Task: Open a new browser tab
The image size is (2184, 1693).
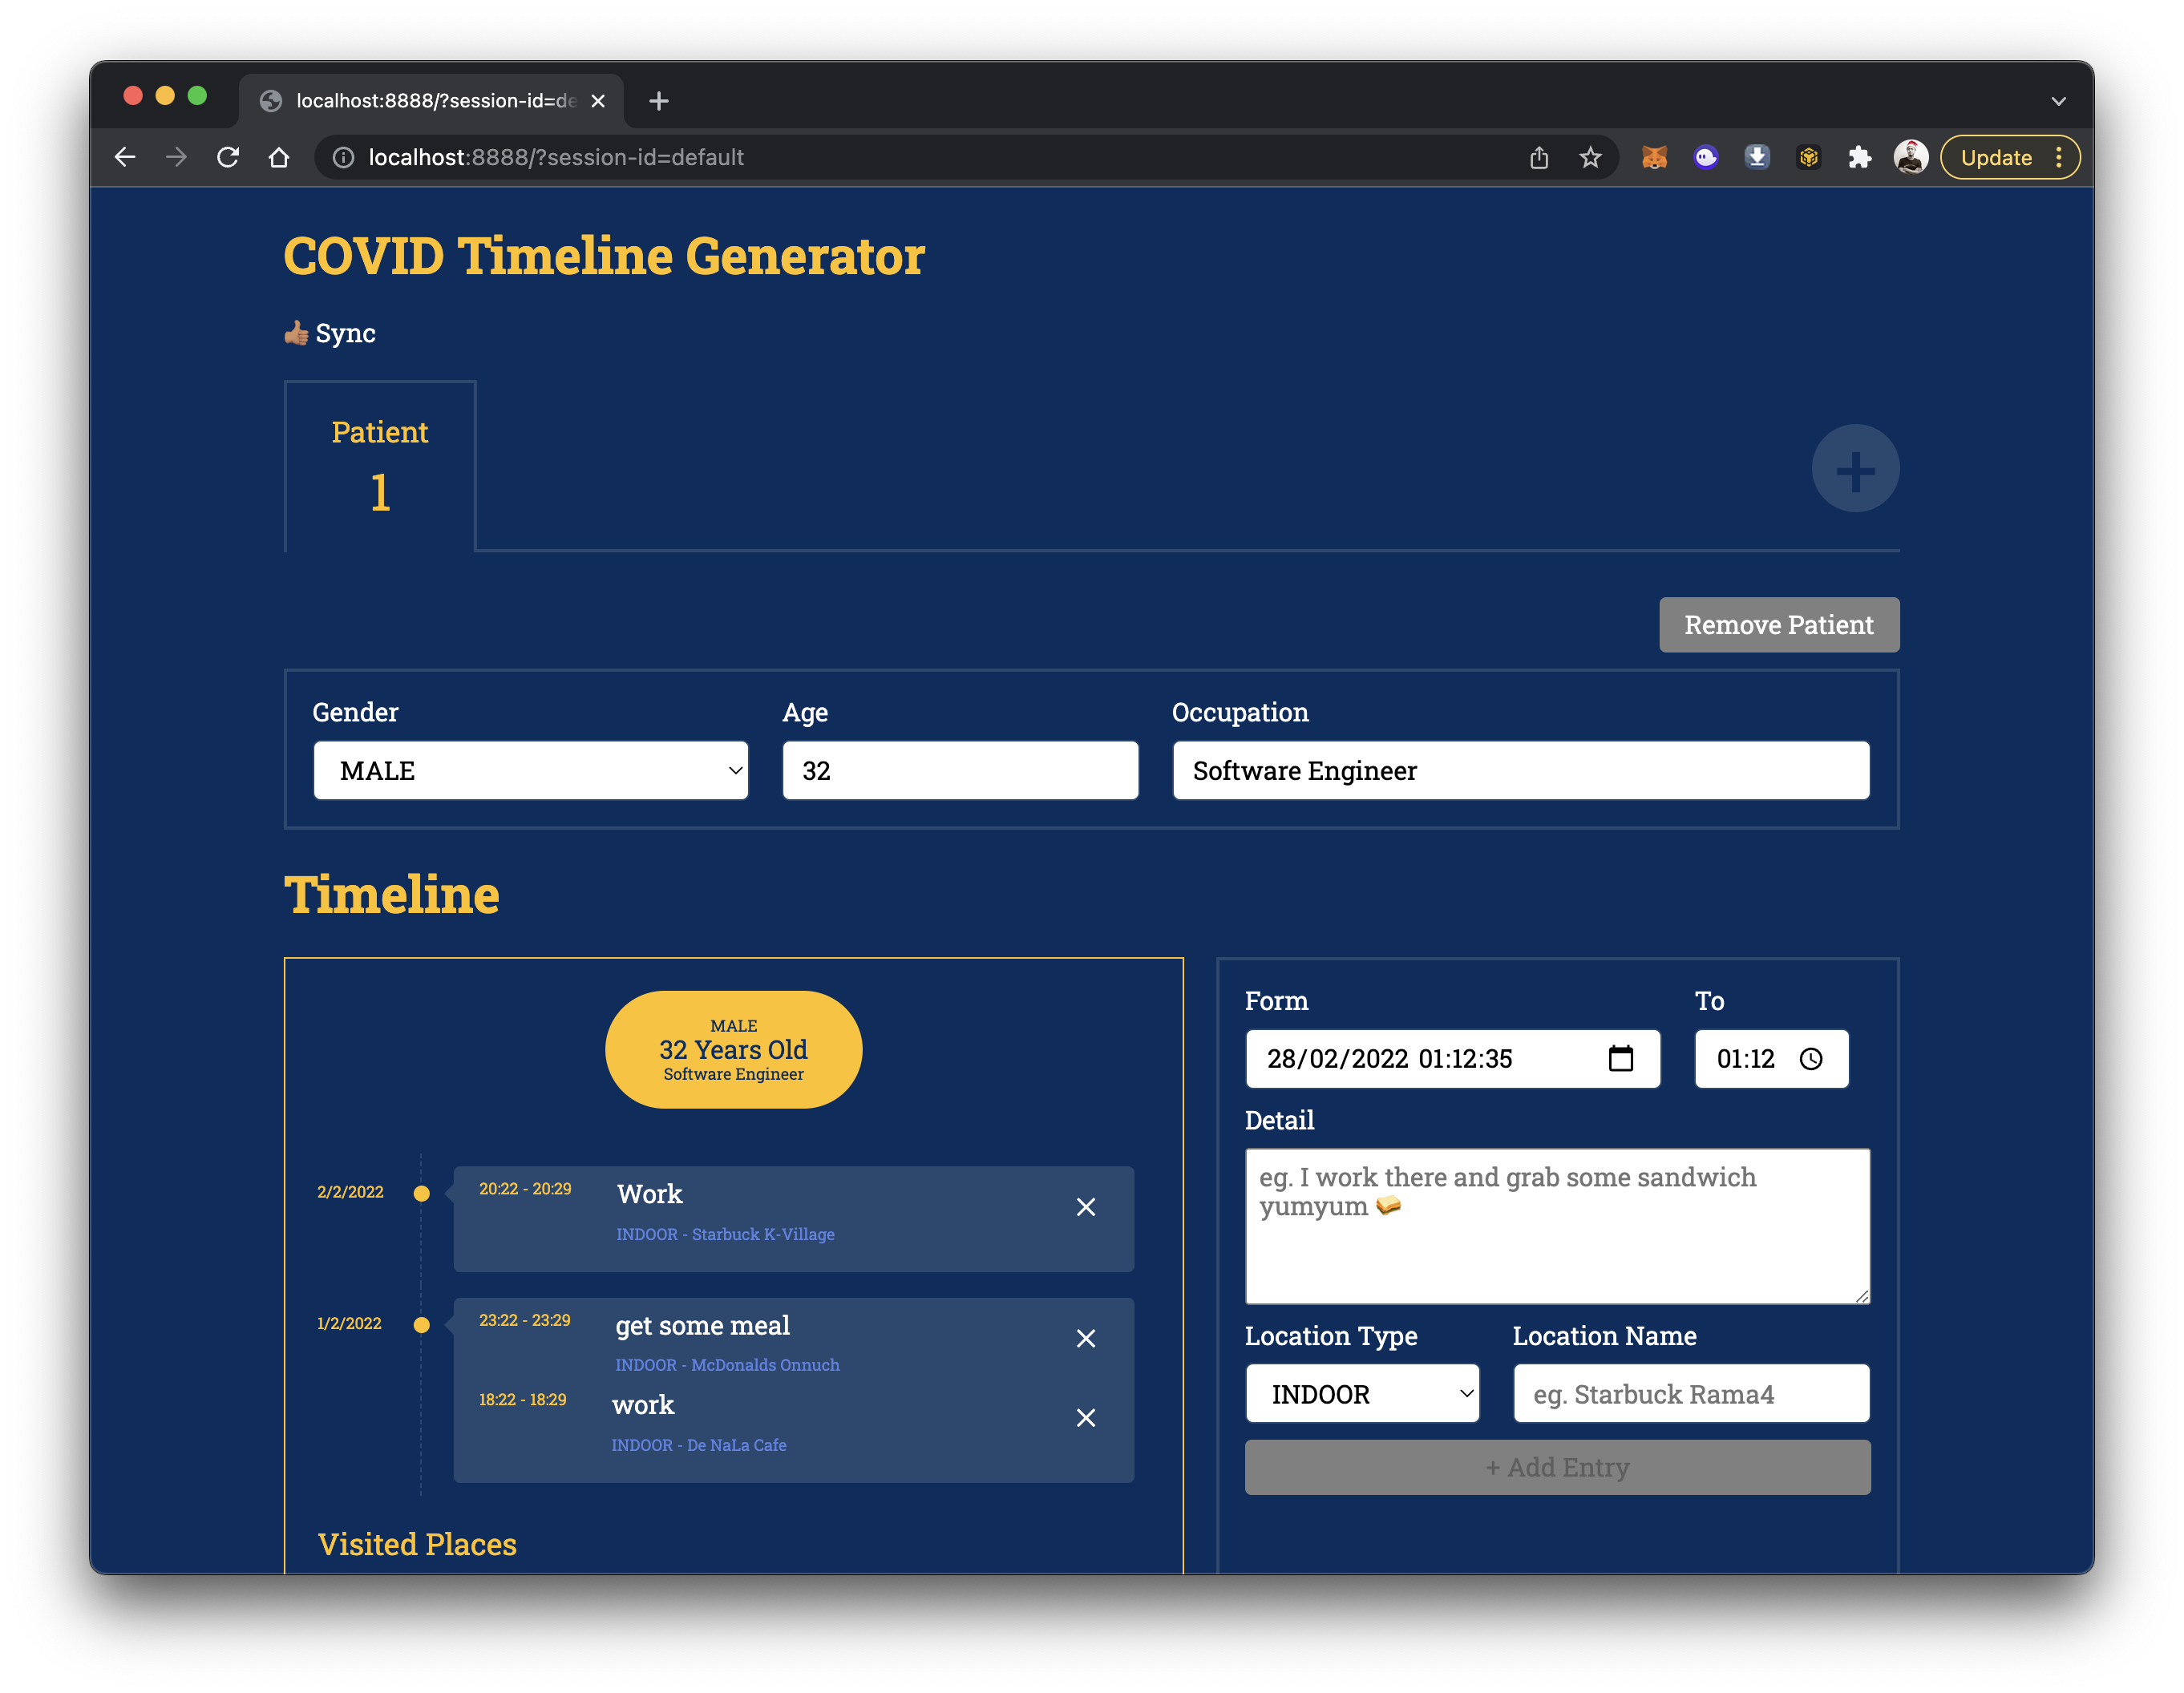Action: coord(658,101)
